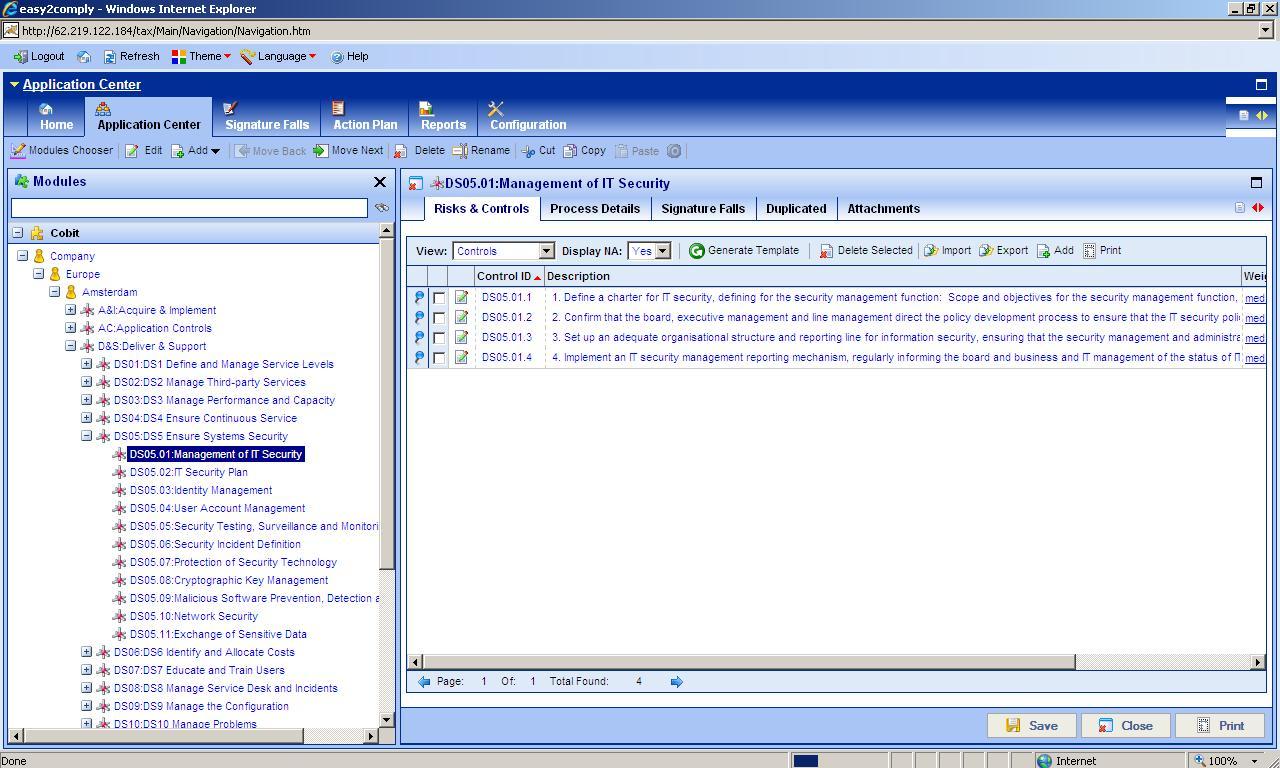
Task: Open the Modules Chooser
Action: click(62, 151)
